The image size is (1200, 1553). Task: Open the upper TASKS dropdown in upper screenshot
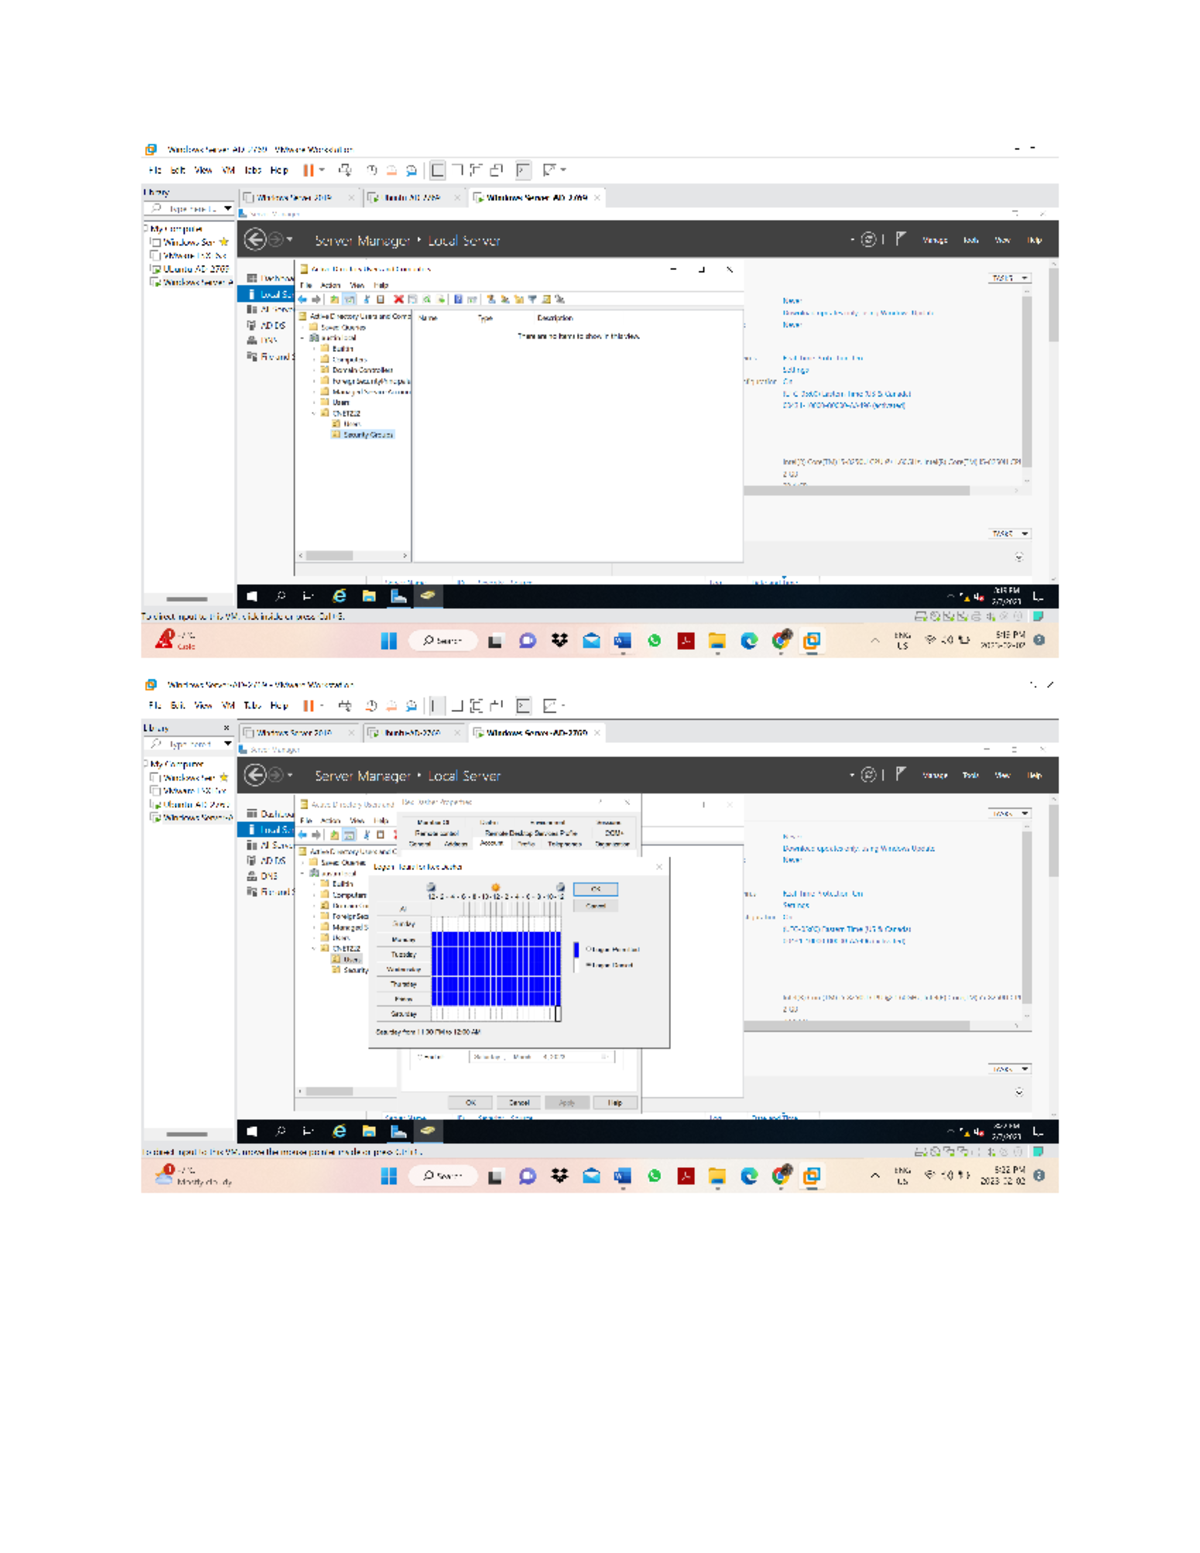coord(1009,278)
